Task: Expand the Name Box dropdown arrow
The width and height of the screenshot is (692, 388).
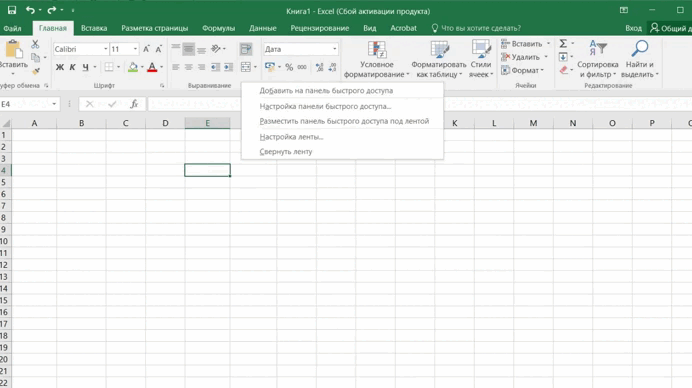Action: pyautogui.click(x=54, y=104)
